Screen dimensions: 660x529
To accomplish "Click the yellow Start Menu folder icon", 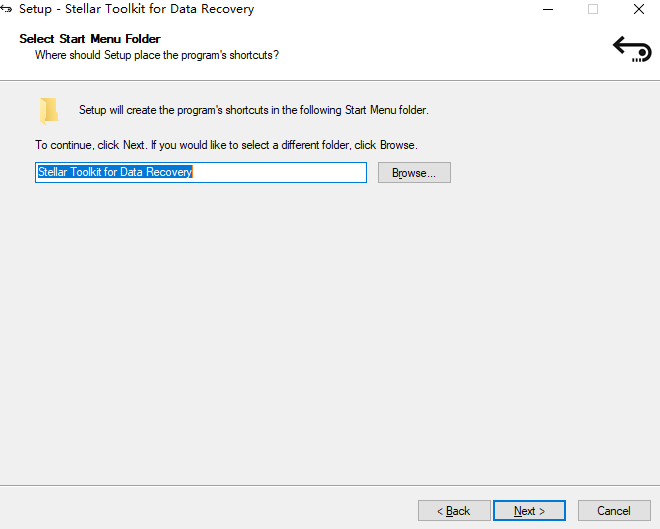I will click(48, 110).
